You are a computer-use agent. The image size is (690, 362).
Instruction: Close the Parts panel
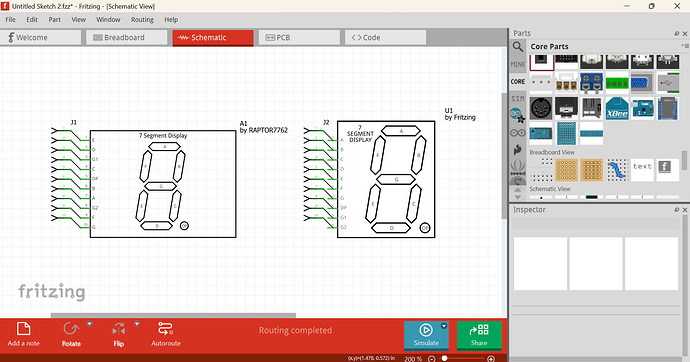[x=685, y=33]
